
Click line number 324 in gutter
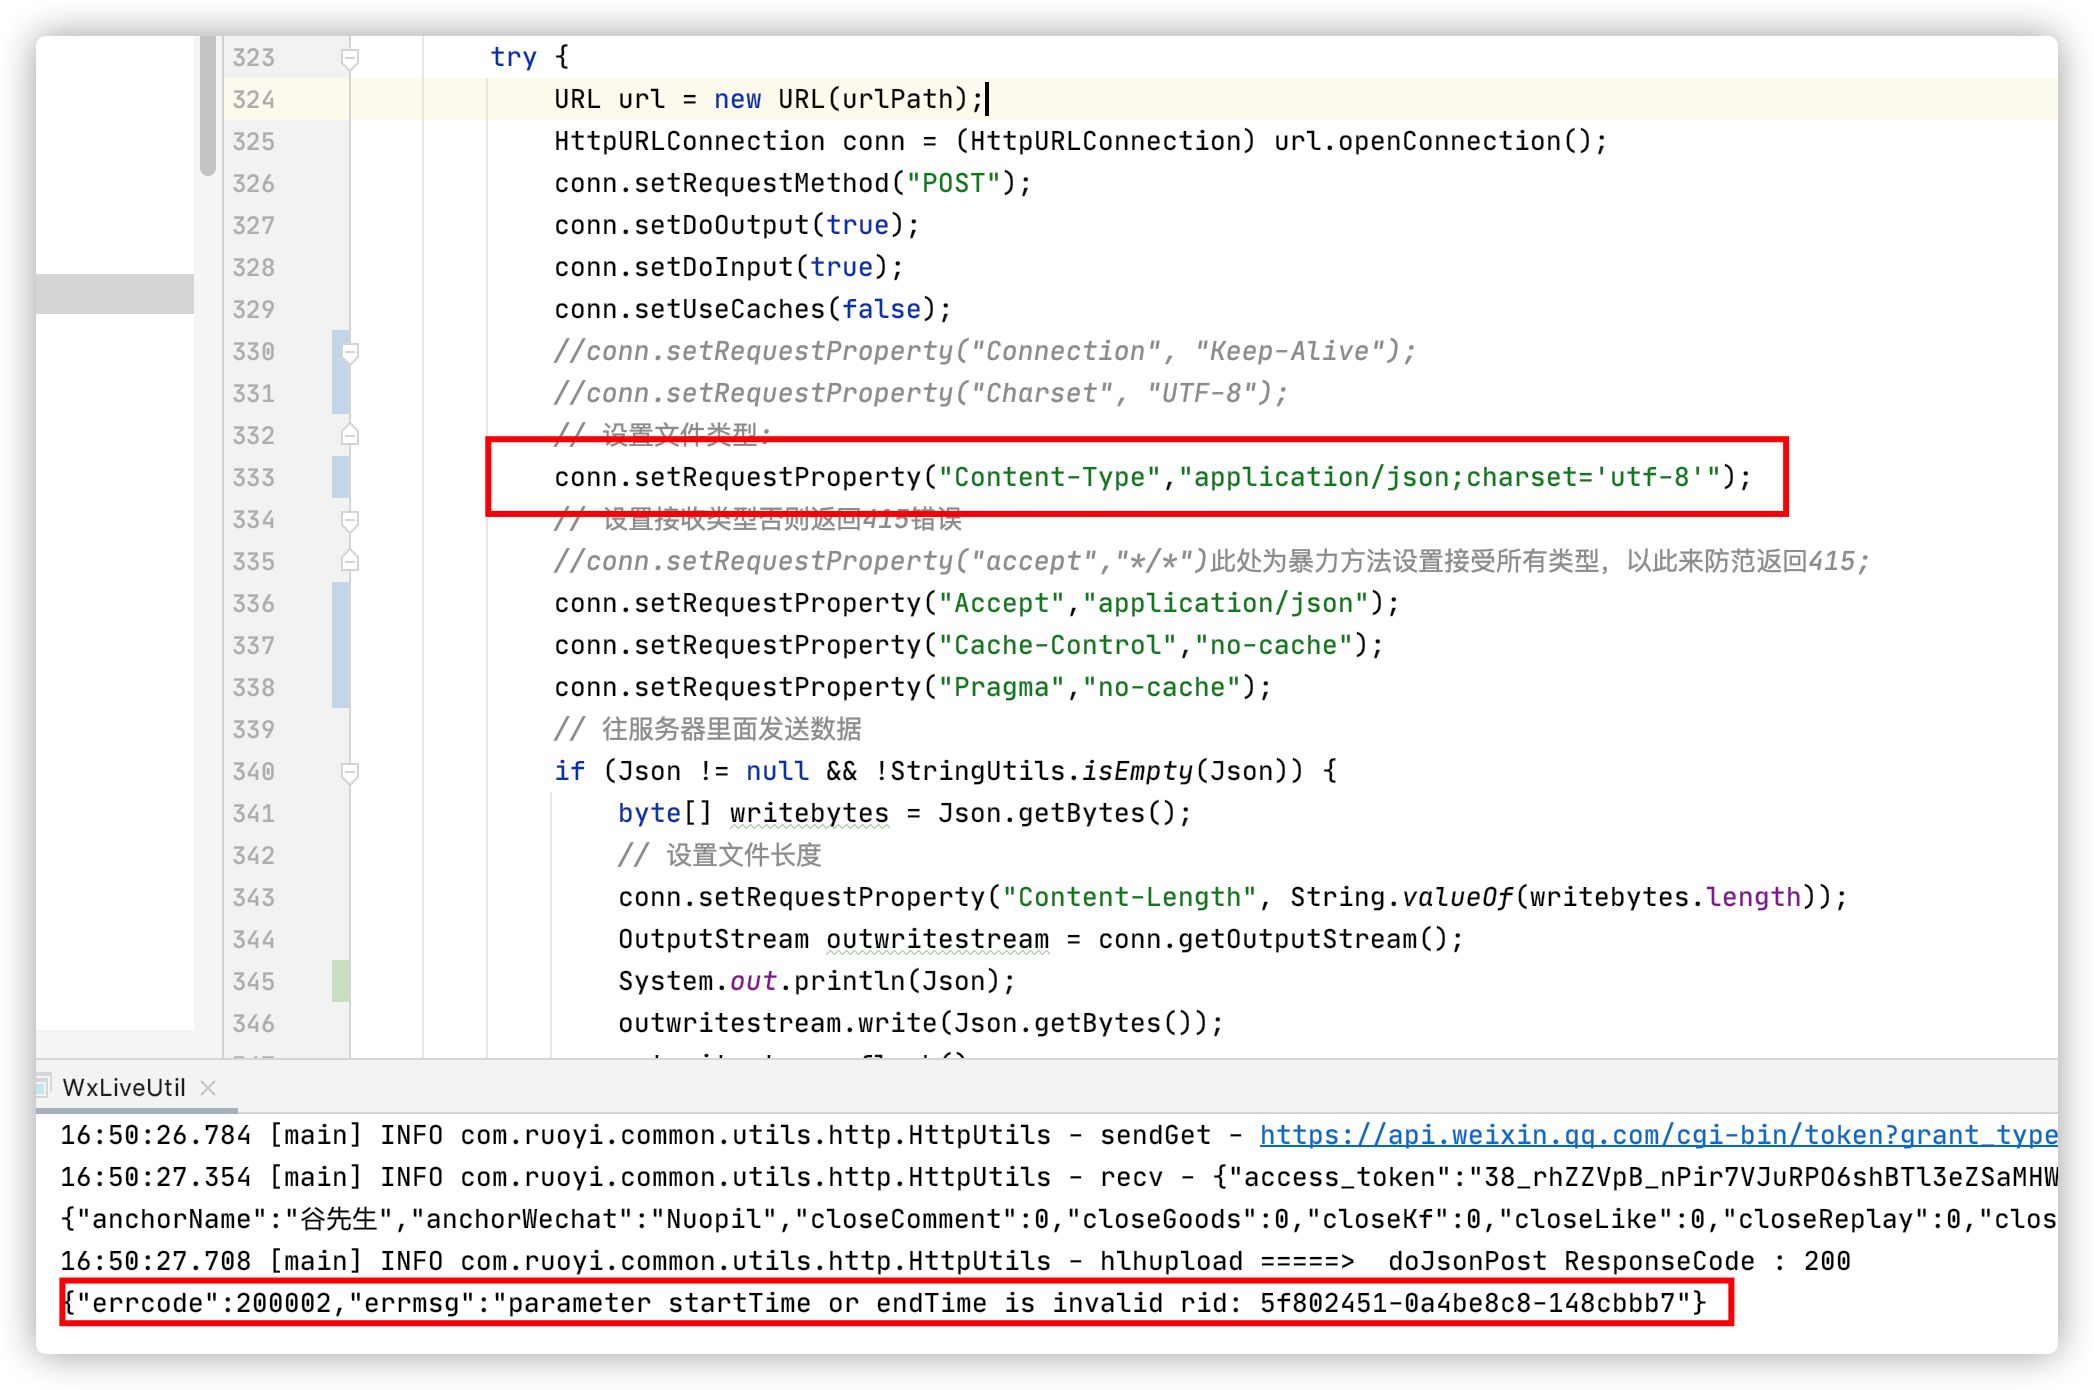pos(254,100)
